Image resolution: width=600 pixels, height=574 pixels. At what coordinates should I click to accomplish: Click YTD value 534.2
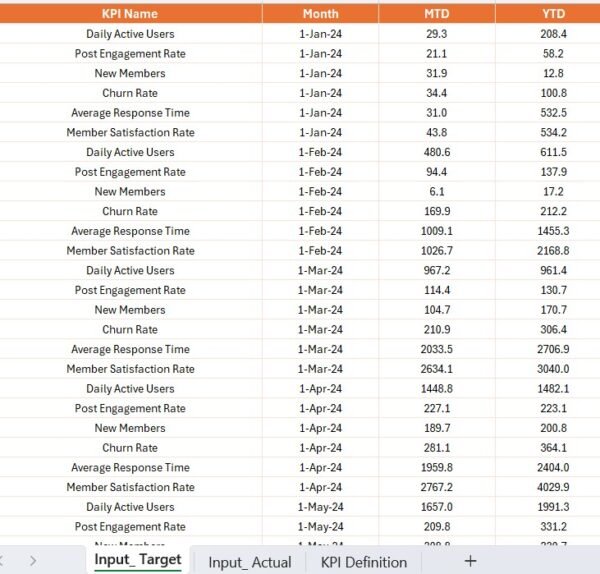pyautogui.click(x=553, y=132)
